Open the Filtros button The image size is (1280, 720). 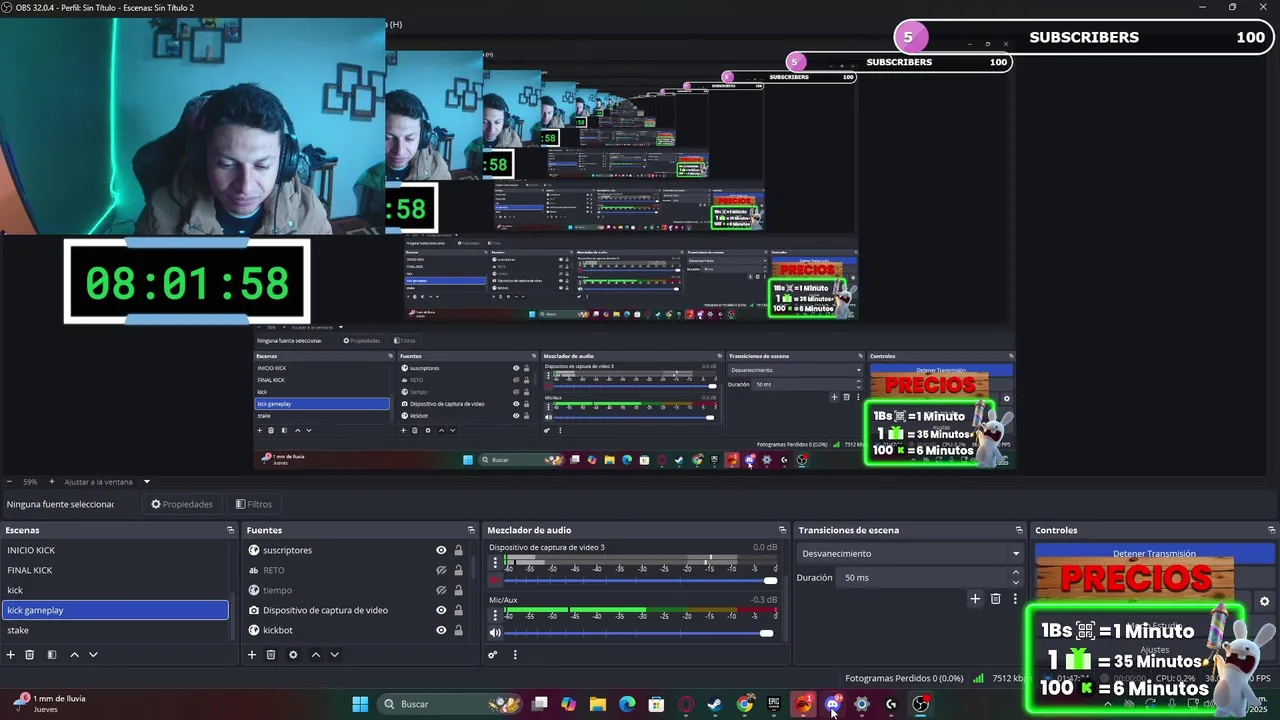point(254,504)
